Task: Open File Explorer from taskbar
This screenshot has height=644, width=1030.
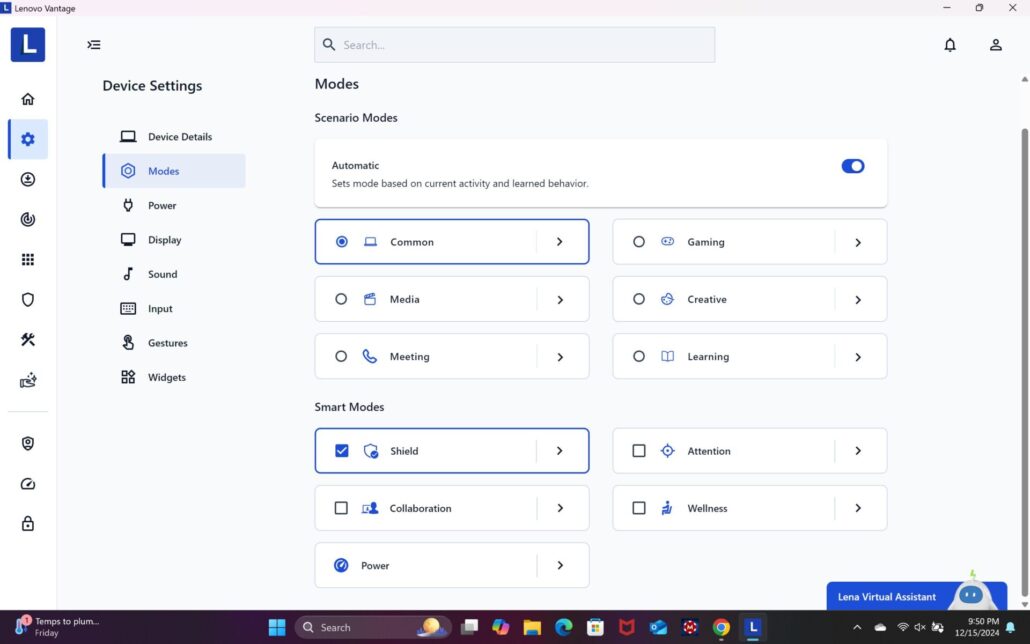Action: (x=532, y=628)
